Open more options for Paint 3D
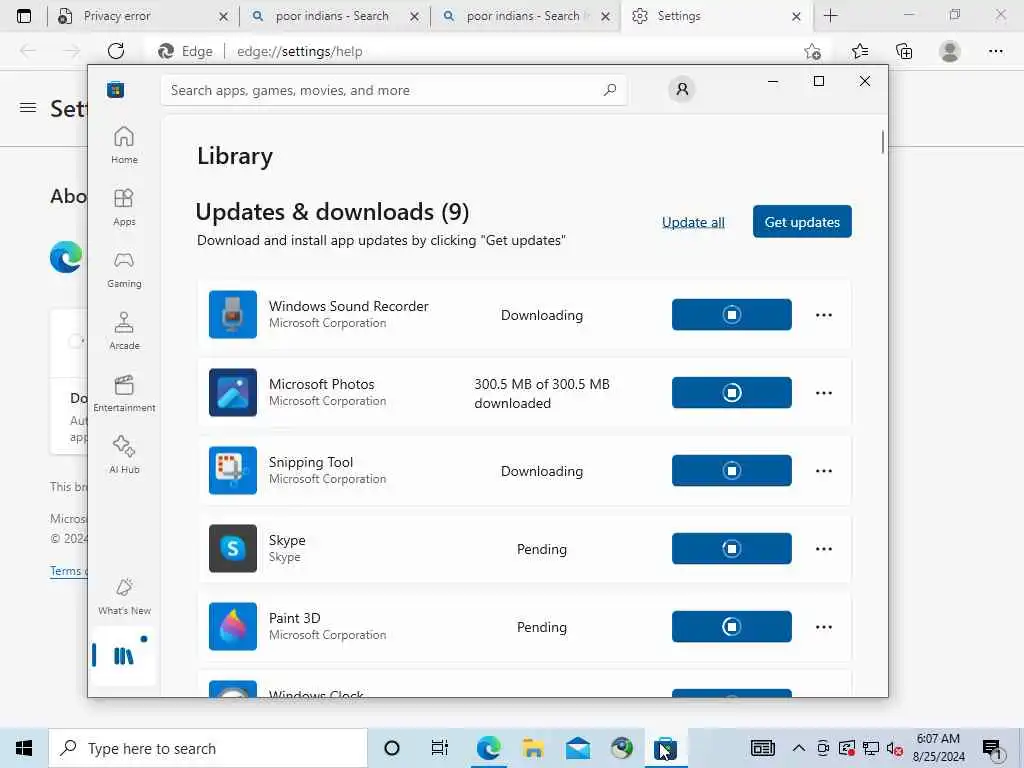The width and height of the screenshot is (1024, 768). 824,627
